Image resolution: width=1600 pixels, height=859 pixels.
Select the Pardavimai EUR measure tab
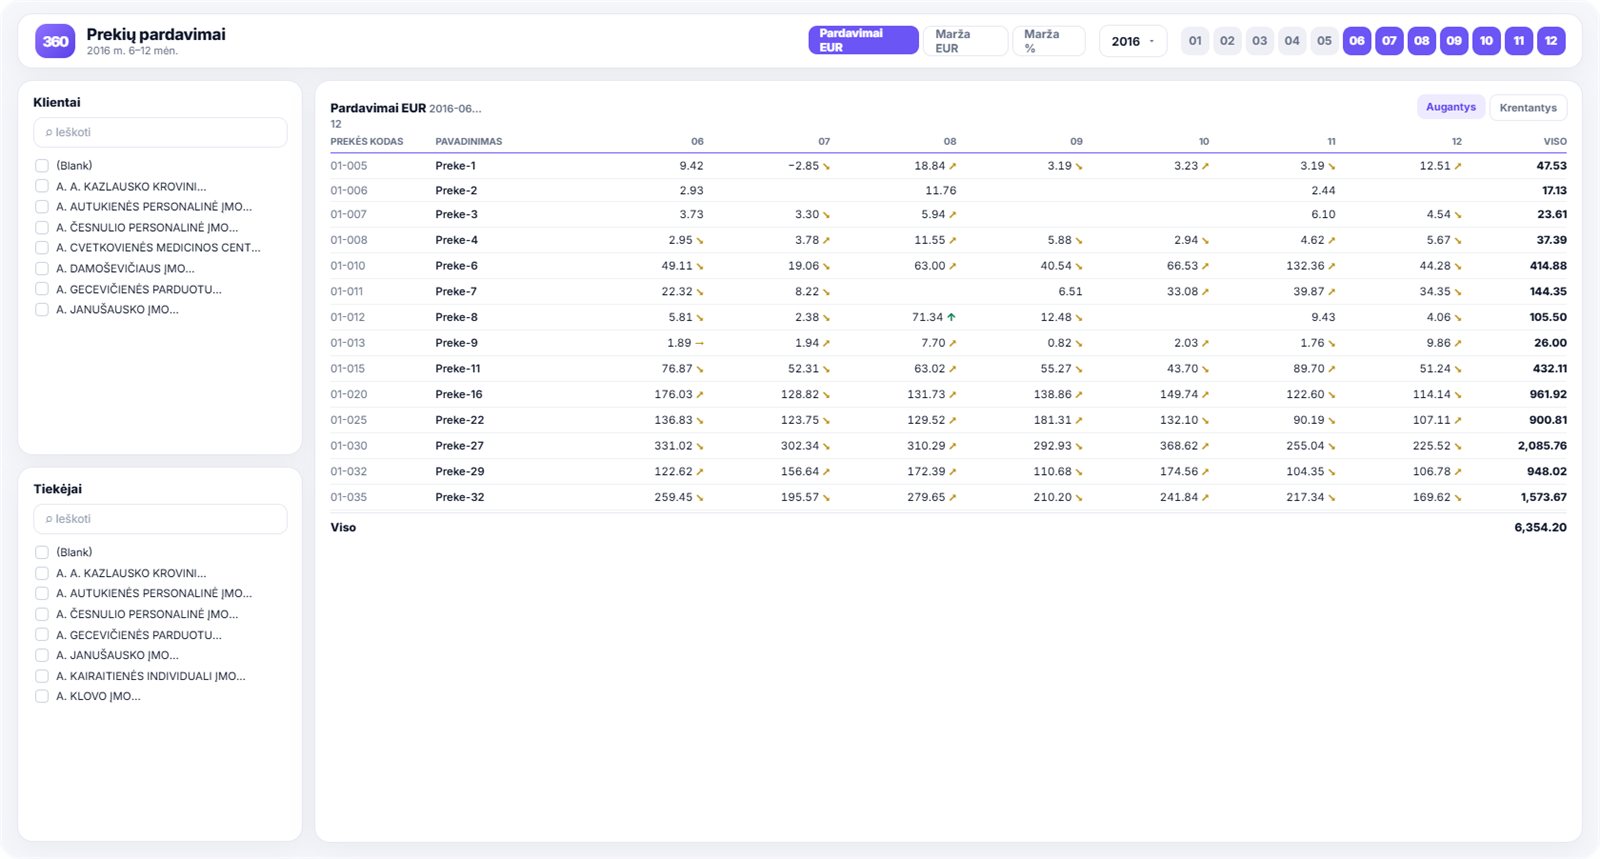tap(863, 40)
